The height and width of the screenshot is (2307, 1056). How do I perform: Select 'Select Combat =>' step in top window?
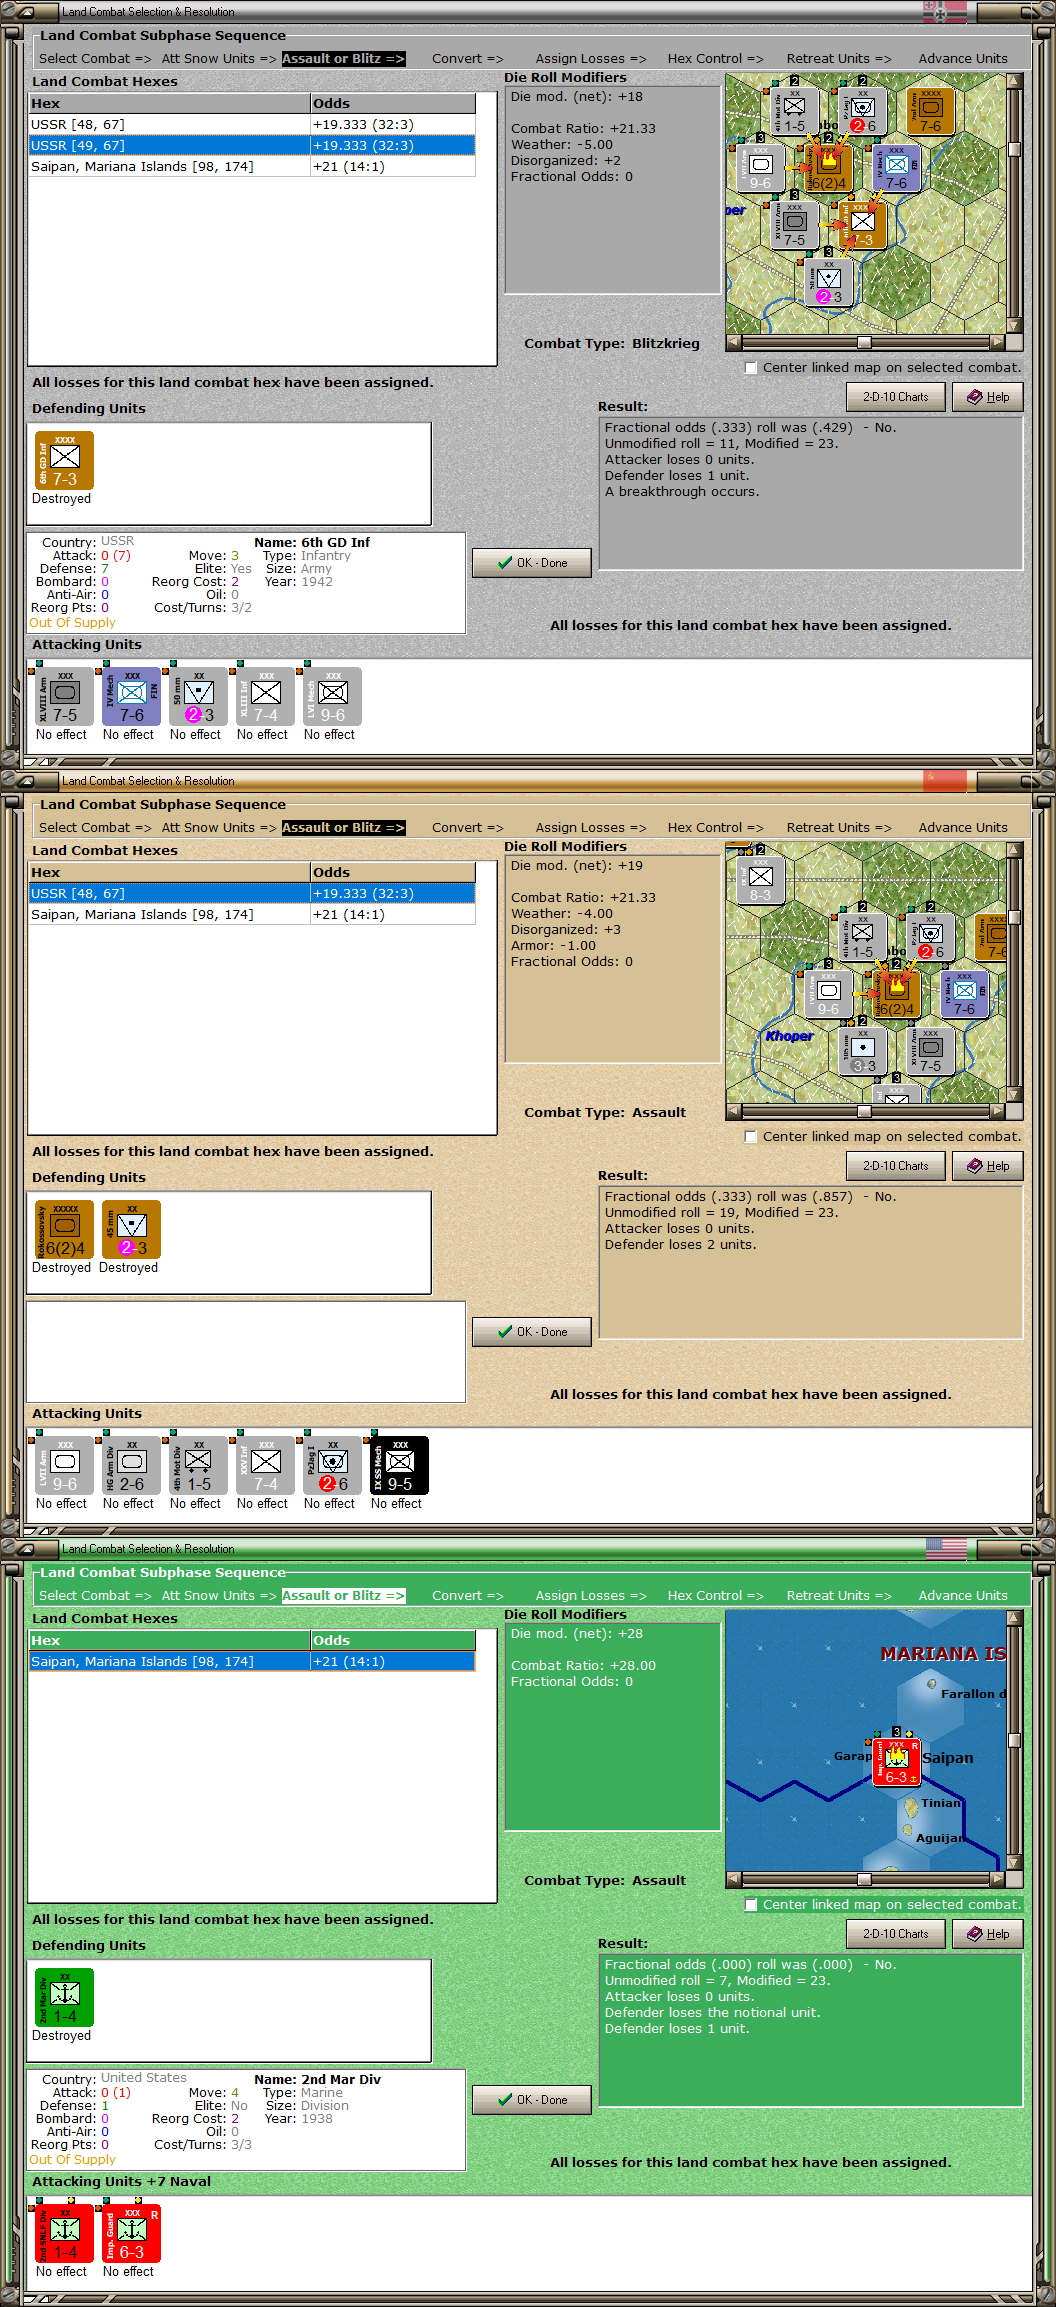[x=95, y=59]
